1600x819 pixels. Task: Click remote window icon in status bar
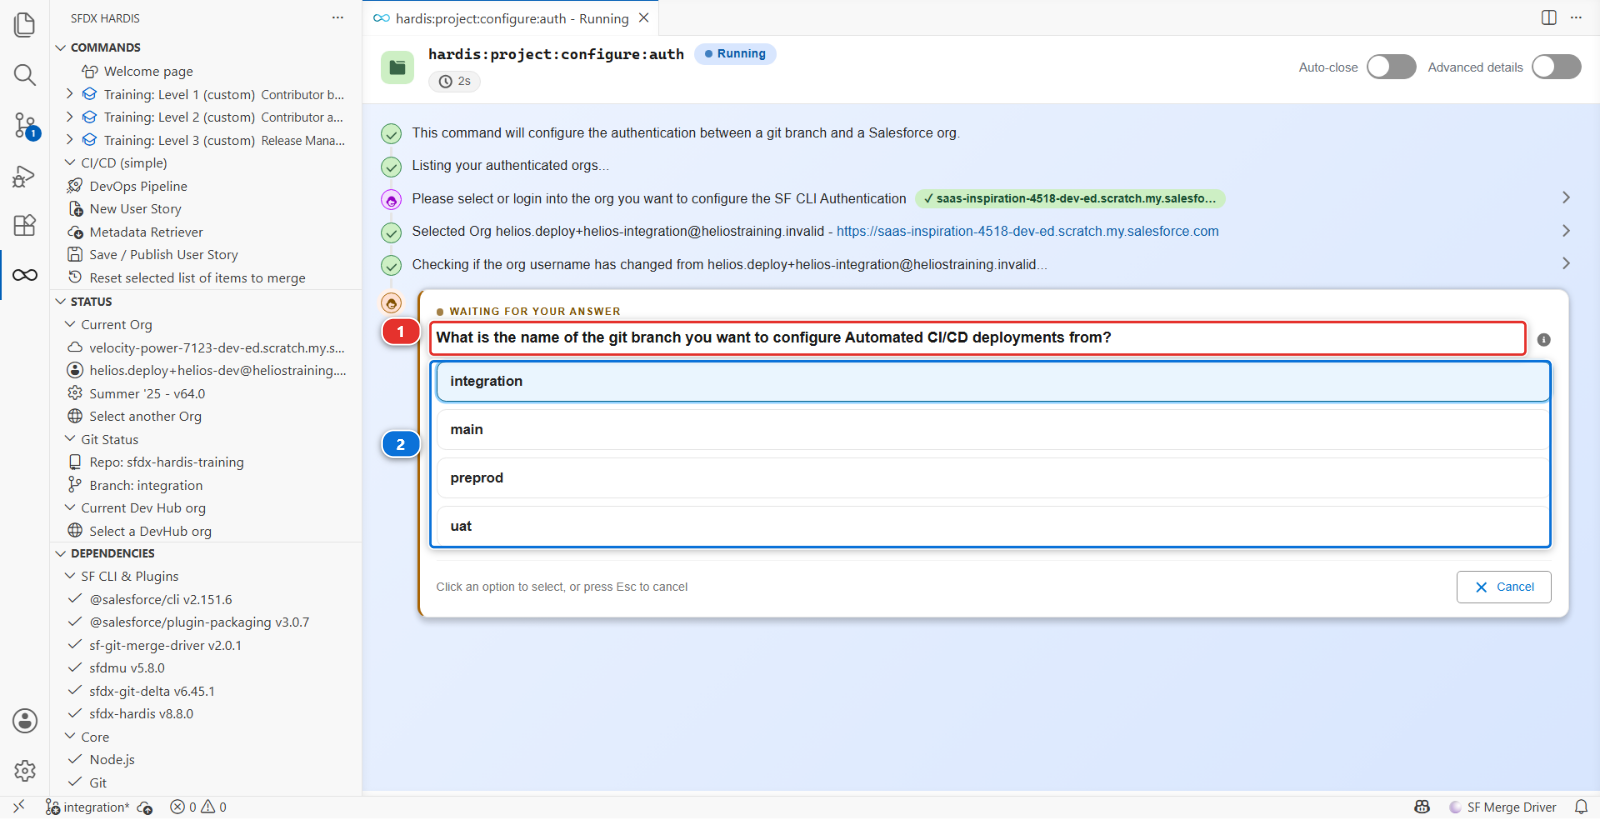[x=18, y=807]
